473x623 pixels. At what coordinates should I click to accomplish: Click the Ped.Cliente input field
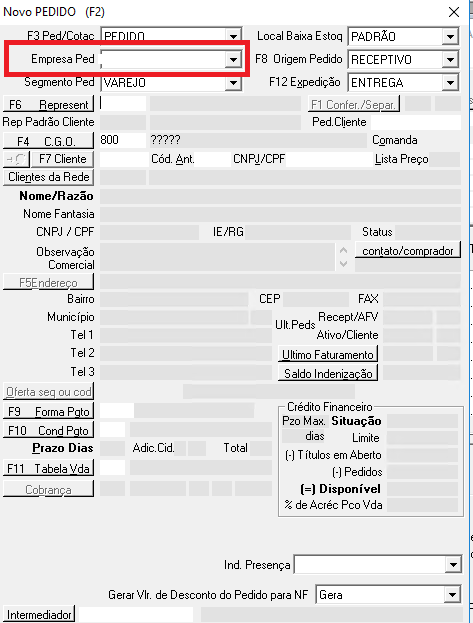[x=416, y=122]
